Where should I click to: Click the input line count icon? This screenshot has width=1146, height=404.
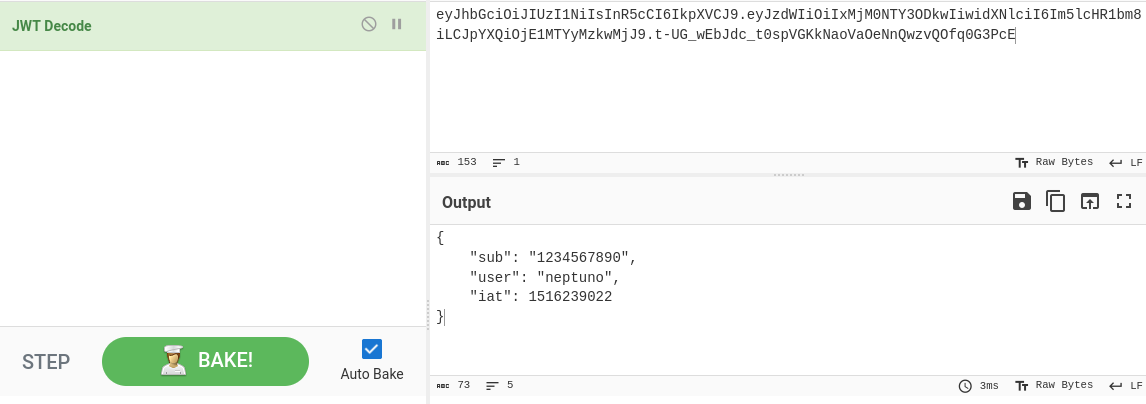point(499,162)
